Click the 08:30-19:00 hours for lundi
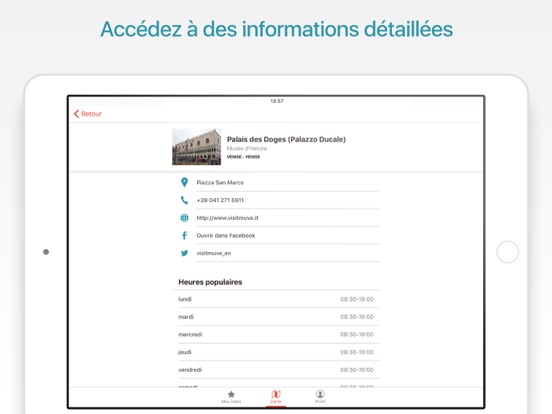This screenshot has height=414, width=552. (357, 299)
